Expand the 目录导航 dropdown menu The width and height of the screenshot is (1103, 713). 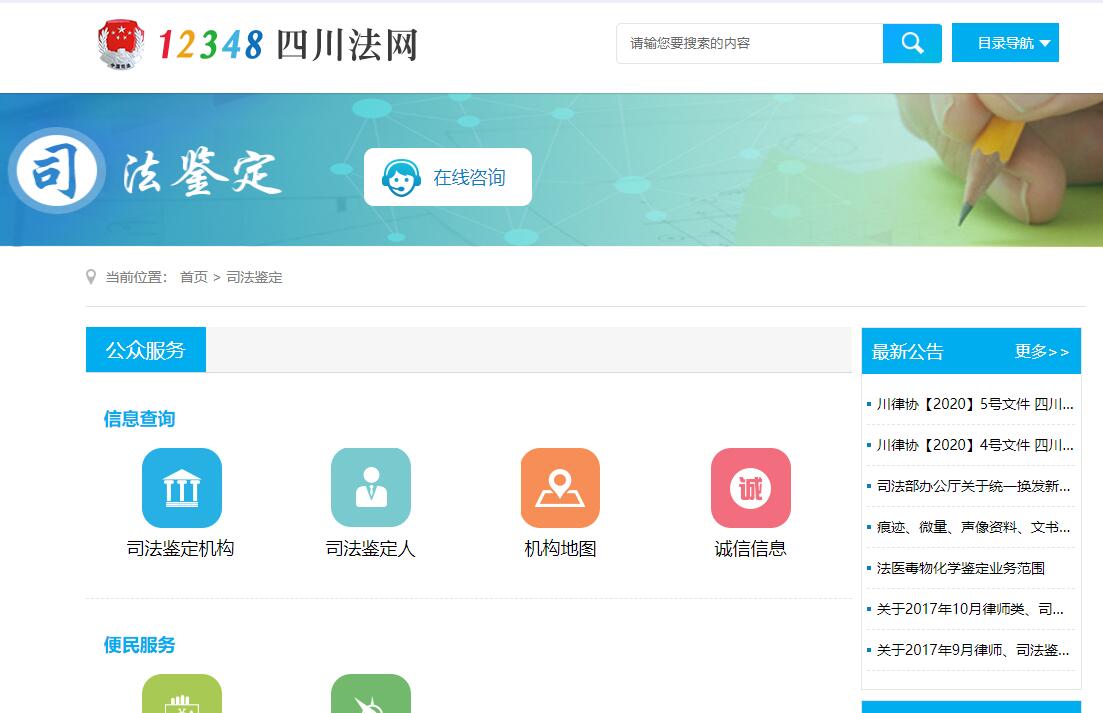[1005, 43]
